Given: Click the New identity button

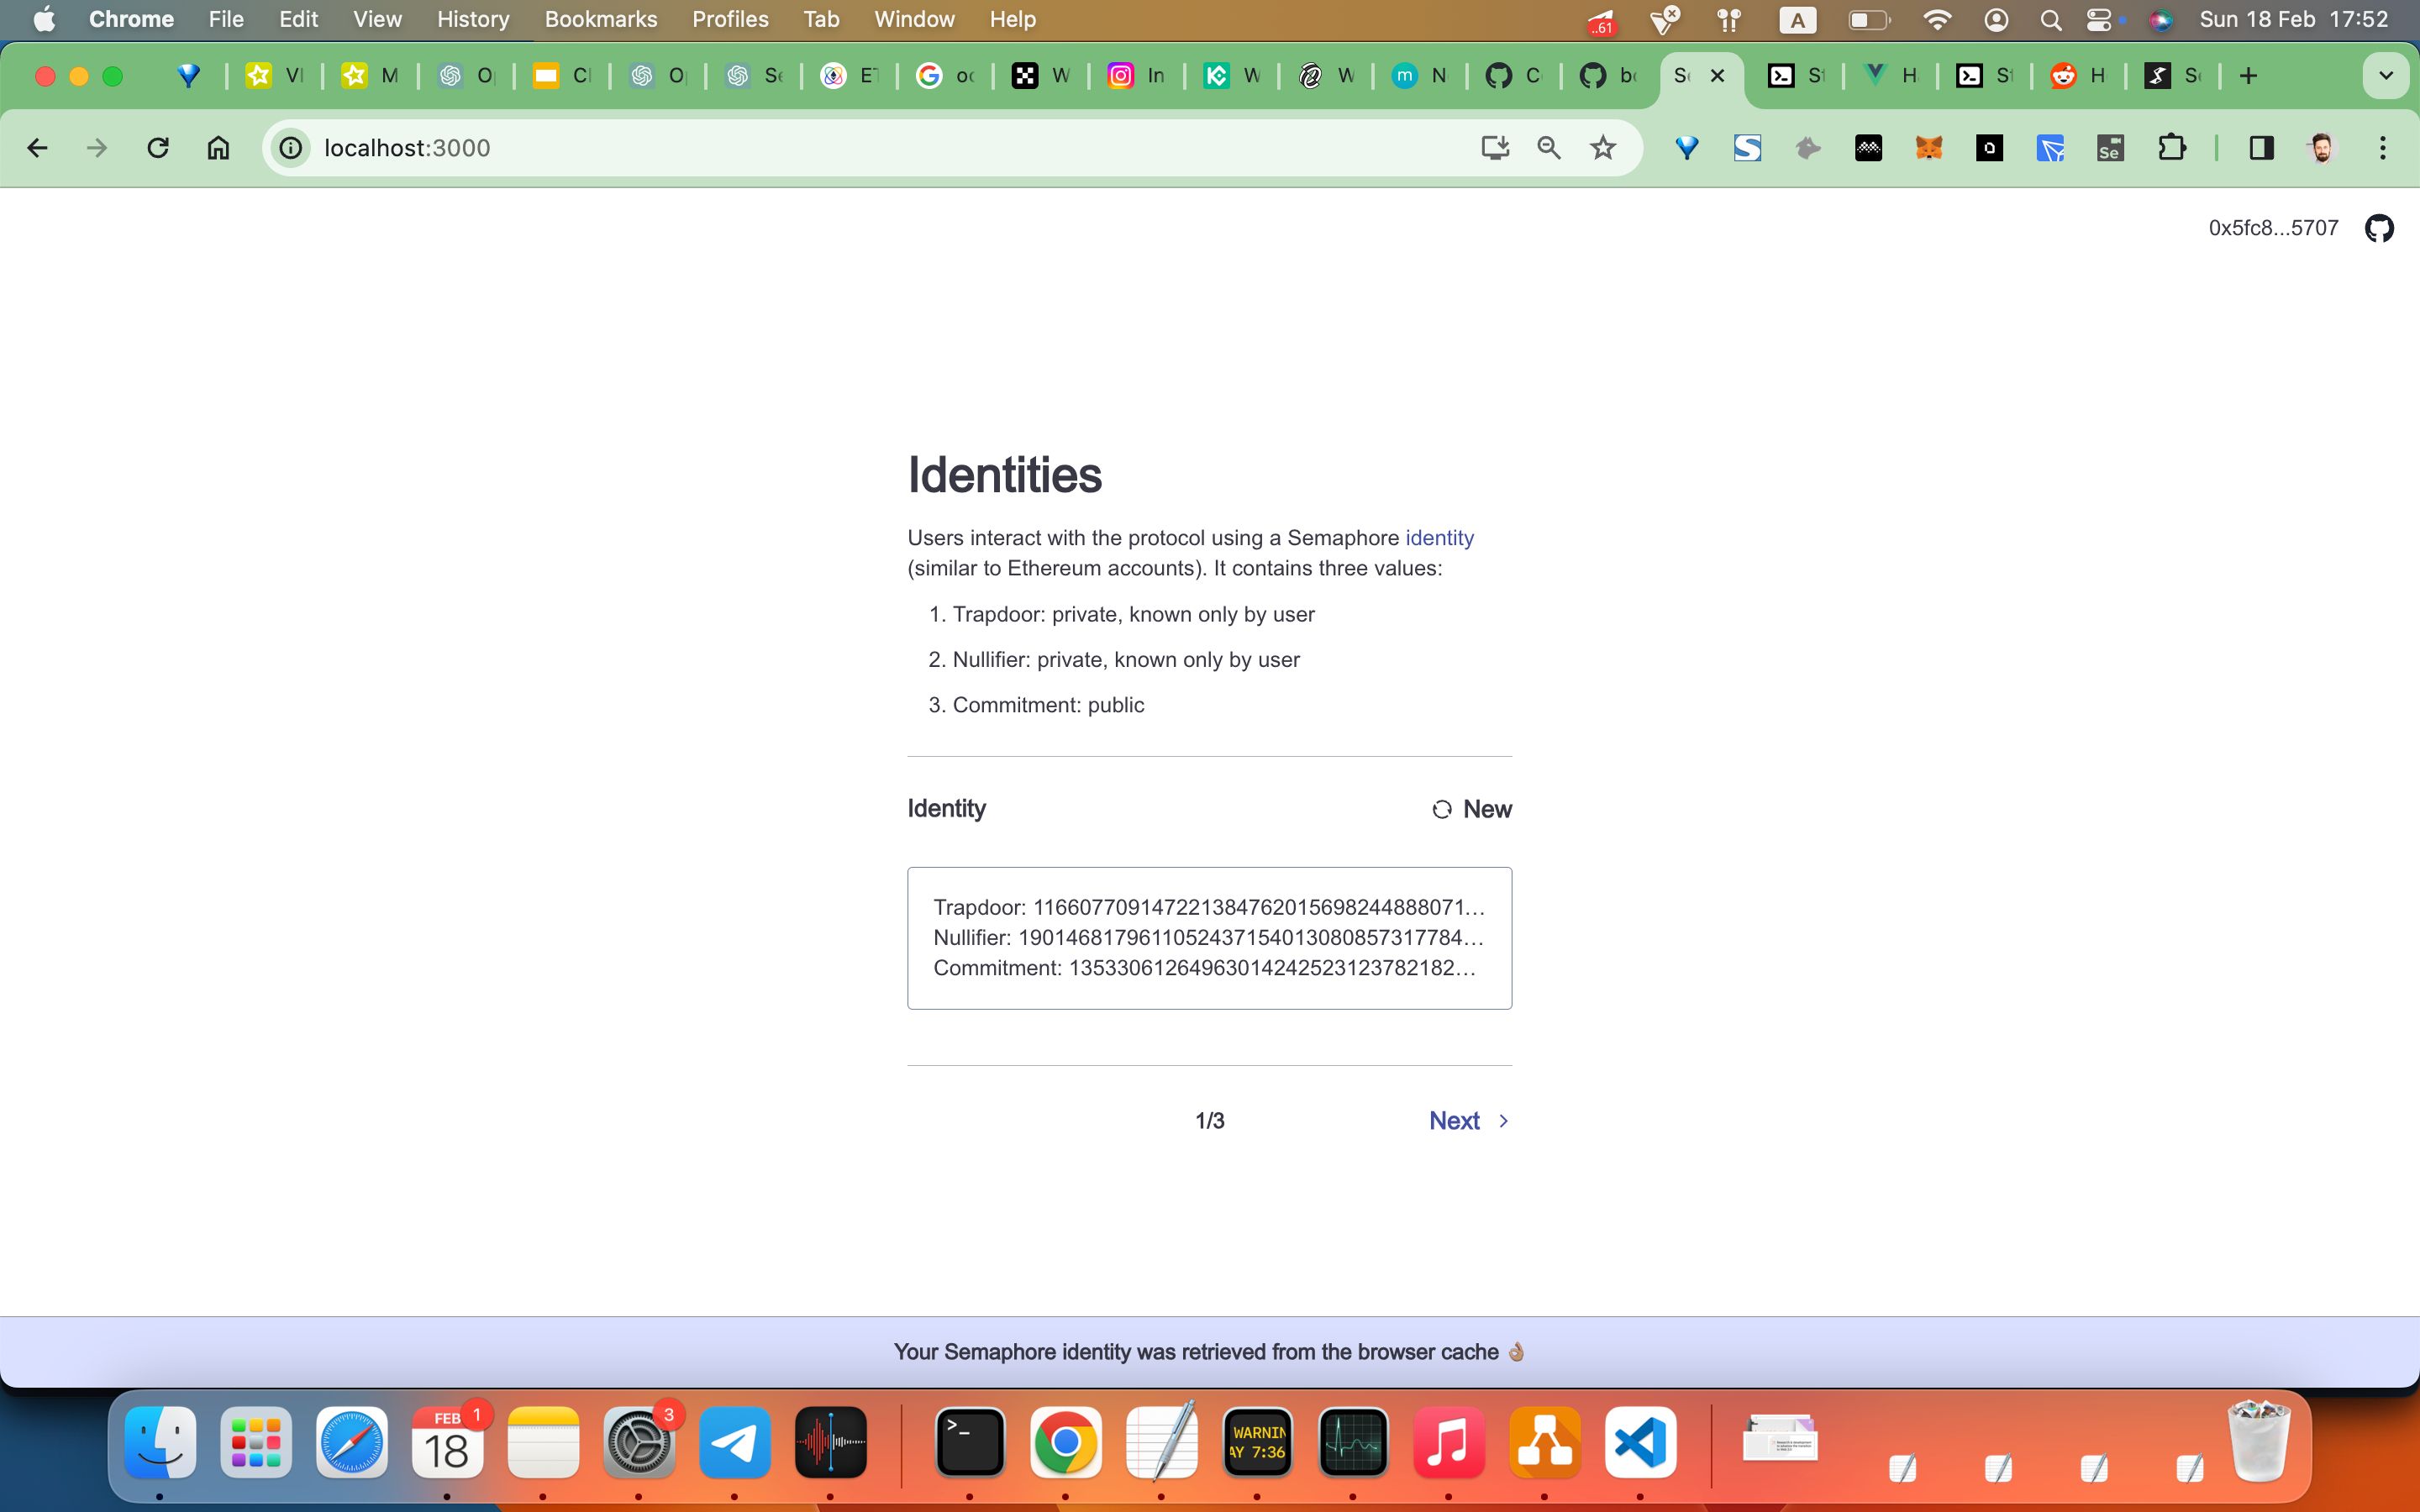Looking at the screenshot, I should point(1469,806).
